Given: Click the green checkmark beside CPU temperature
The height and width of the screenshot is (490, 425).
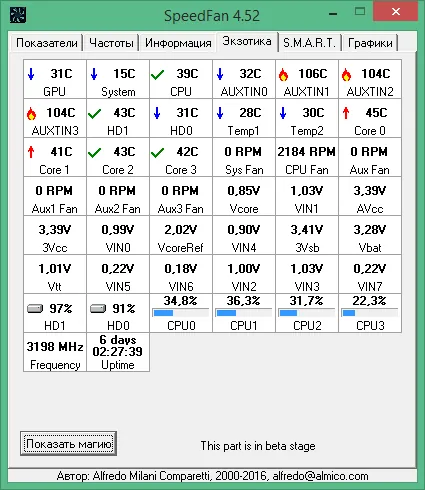Looking at the screenshot, I should (157, 75).
